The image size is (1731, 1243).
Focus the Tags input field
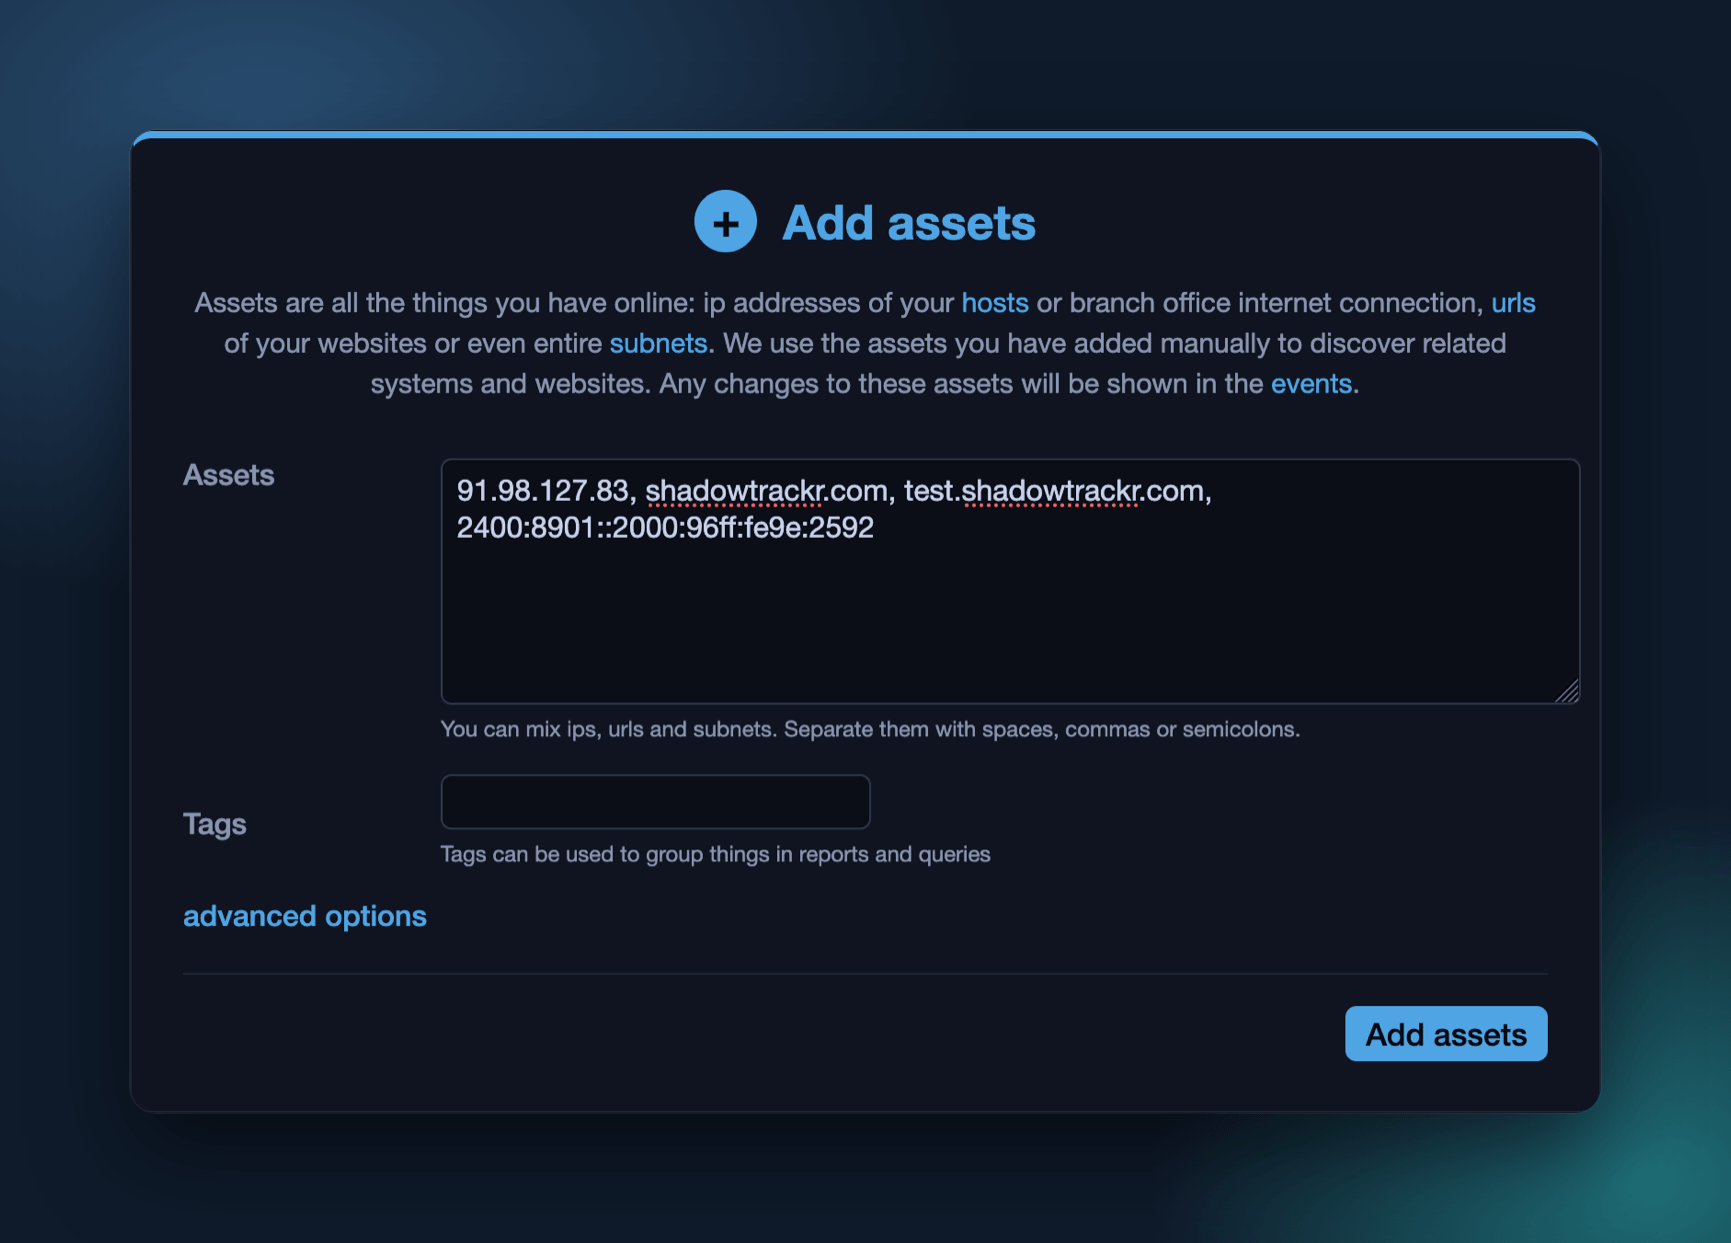tap(655, 801)
